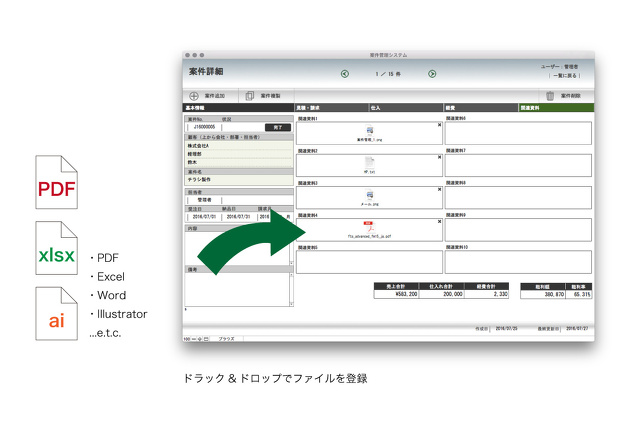Click the 受注日 date field 2016/07/01
640x426 pixels.
204,215
